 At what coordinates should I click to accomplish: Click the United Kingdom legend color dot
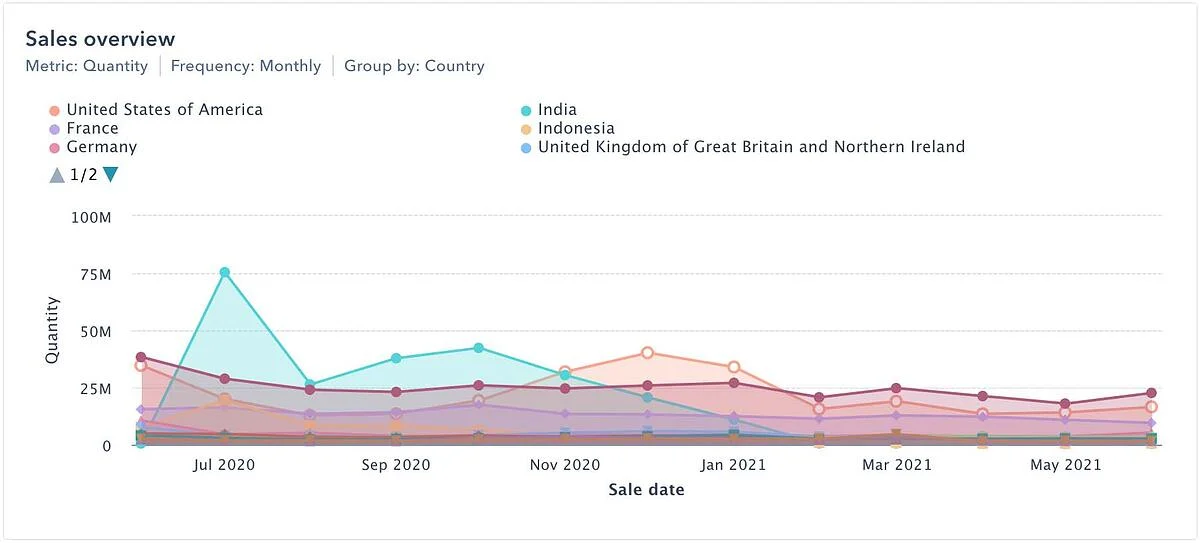(x=526, y=147)
